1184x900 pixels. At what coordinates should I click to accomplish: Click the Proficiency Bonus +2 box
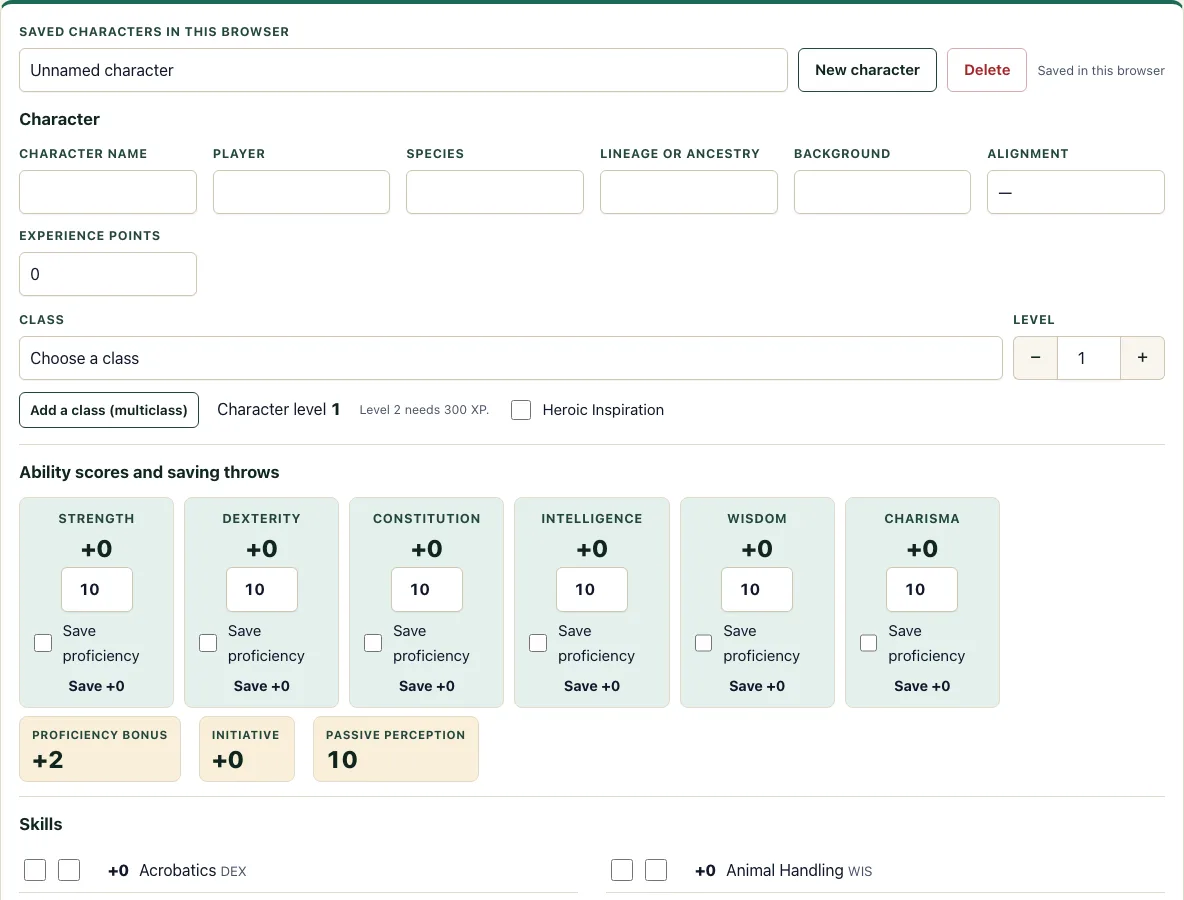(100, 749)
